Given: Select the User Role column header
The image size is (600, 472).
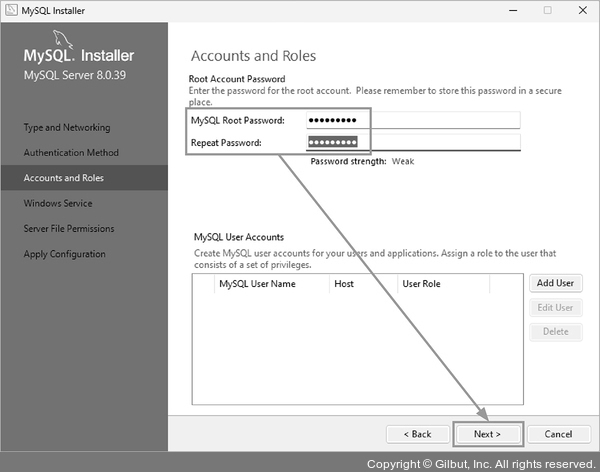Looking at the screenshot, I should pyautogui.click(x=421, y=284).
